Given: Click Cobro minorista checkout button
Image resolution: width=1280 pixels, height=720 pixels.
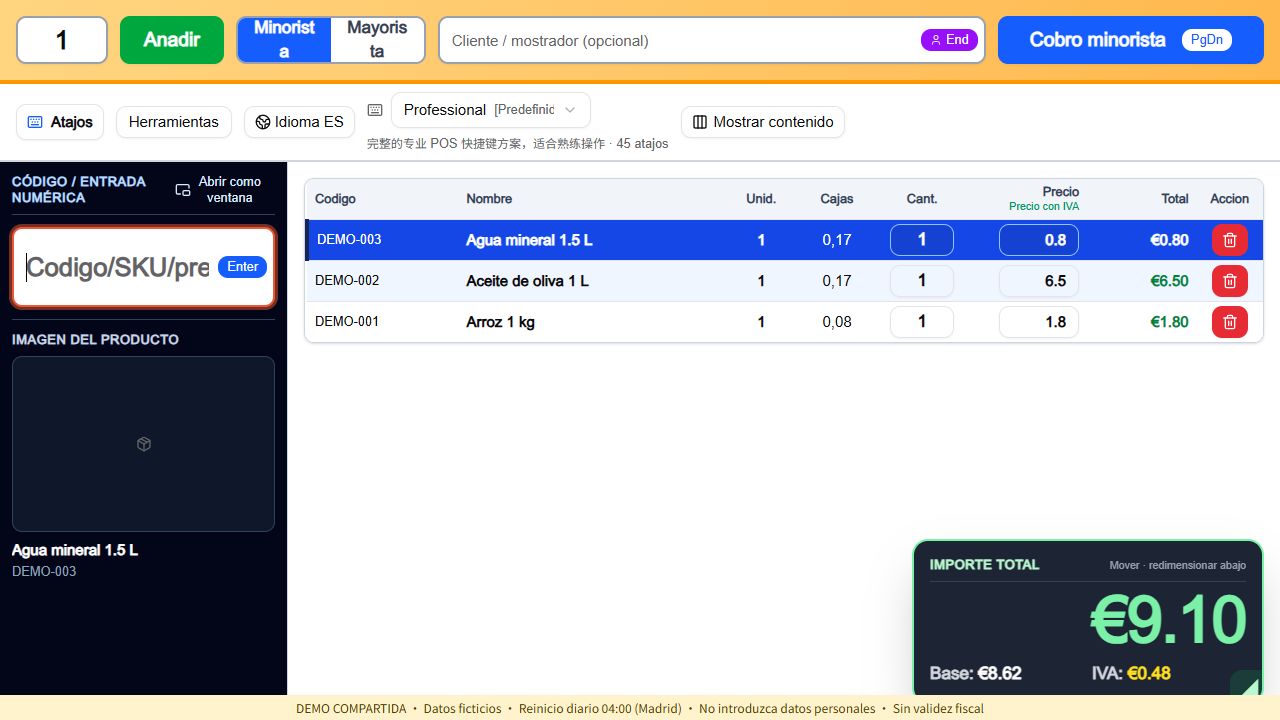Looking at the screenshot, I should point(1131,40).
